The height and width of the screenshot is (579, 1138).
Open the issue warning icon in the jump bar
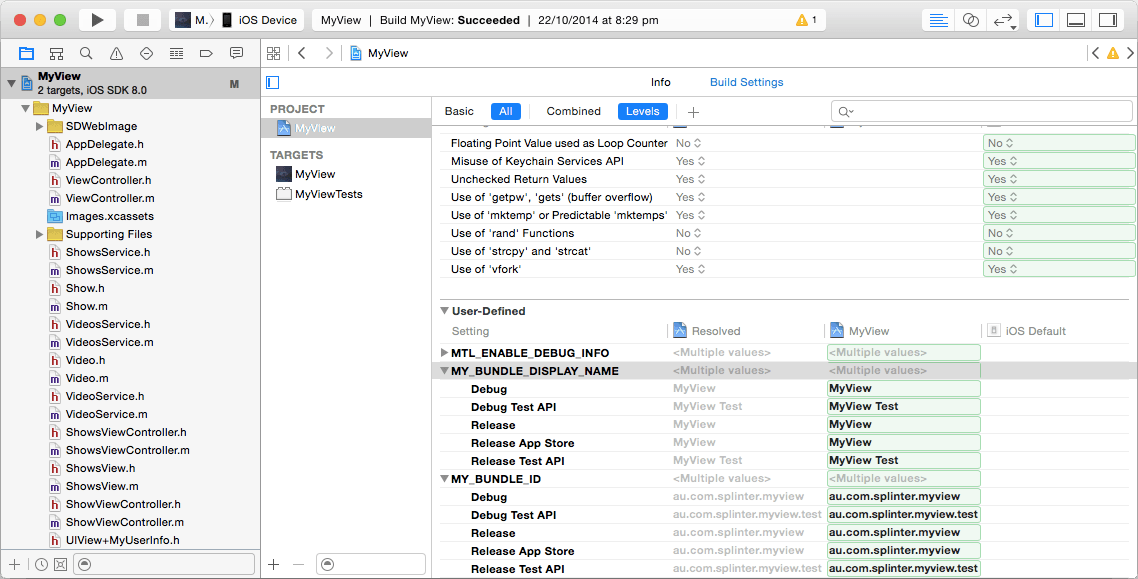[1113, 53]
